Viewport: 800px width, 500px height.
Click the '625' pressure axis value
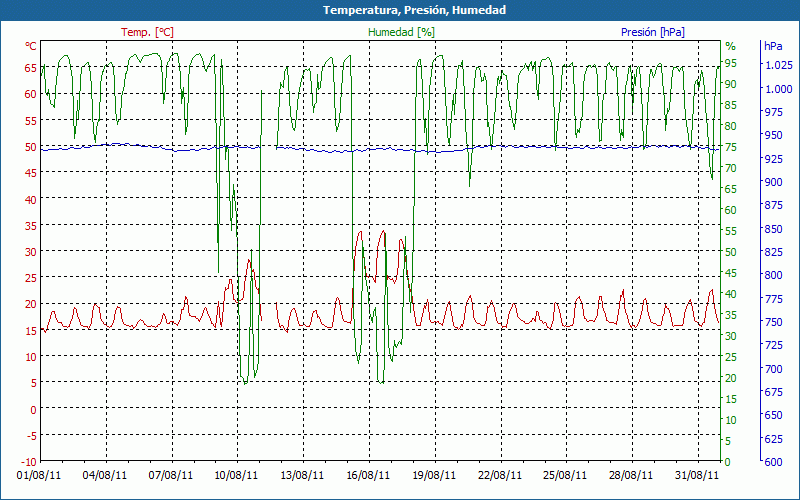(773, 439)
